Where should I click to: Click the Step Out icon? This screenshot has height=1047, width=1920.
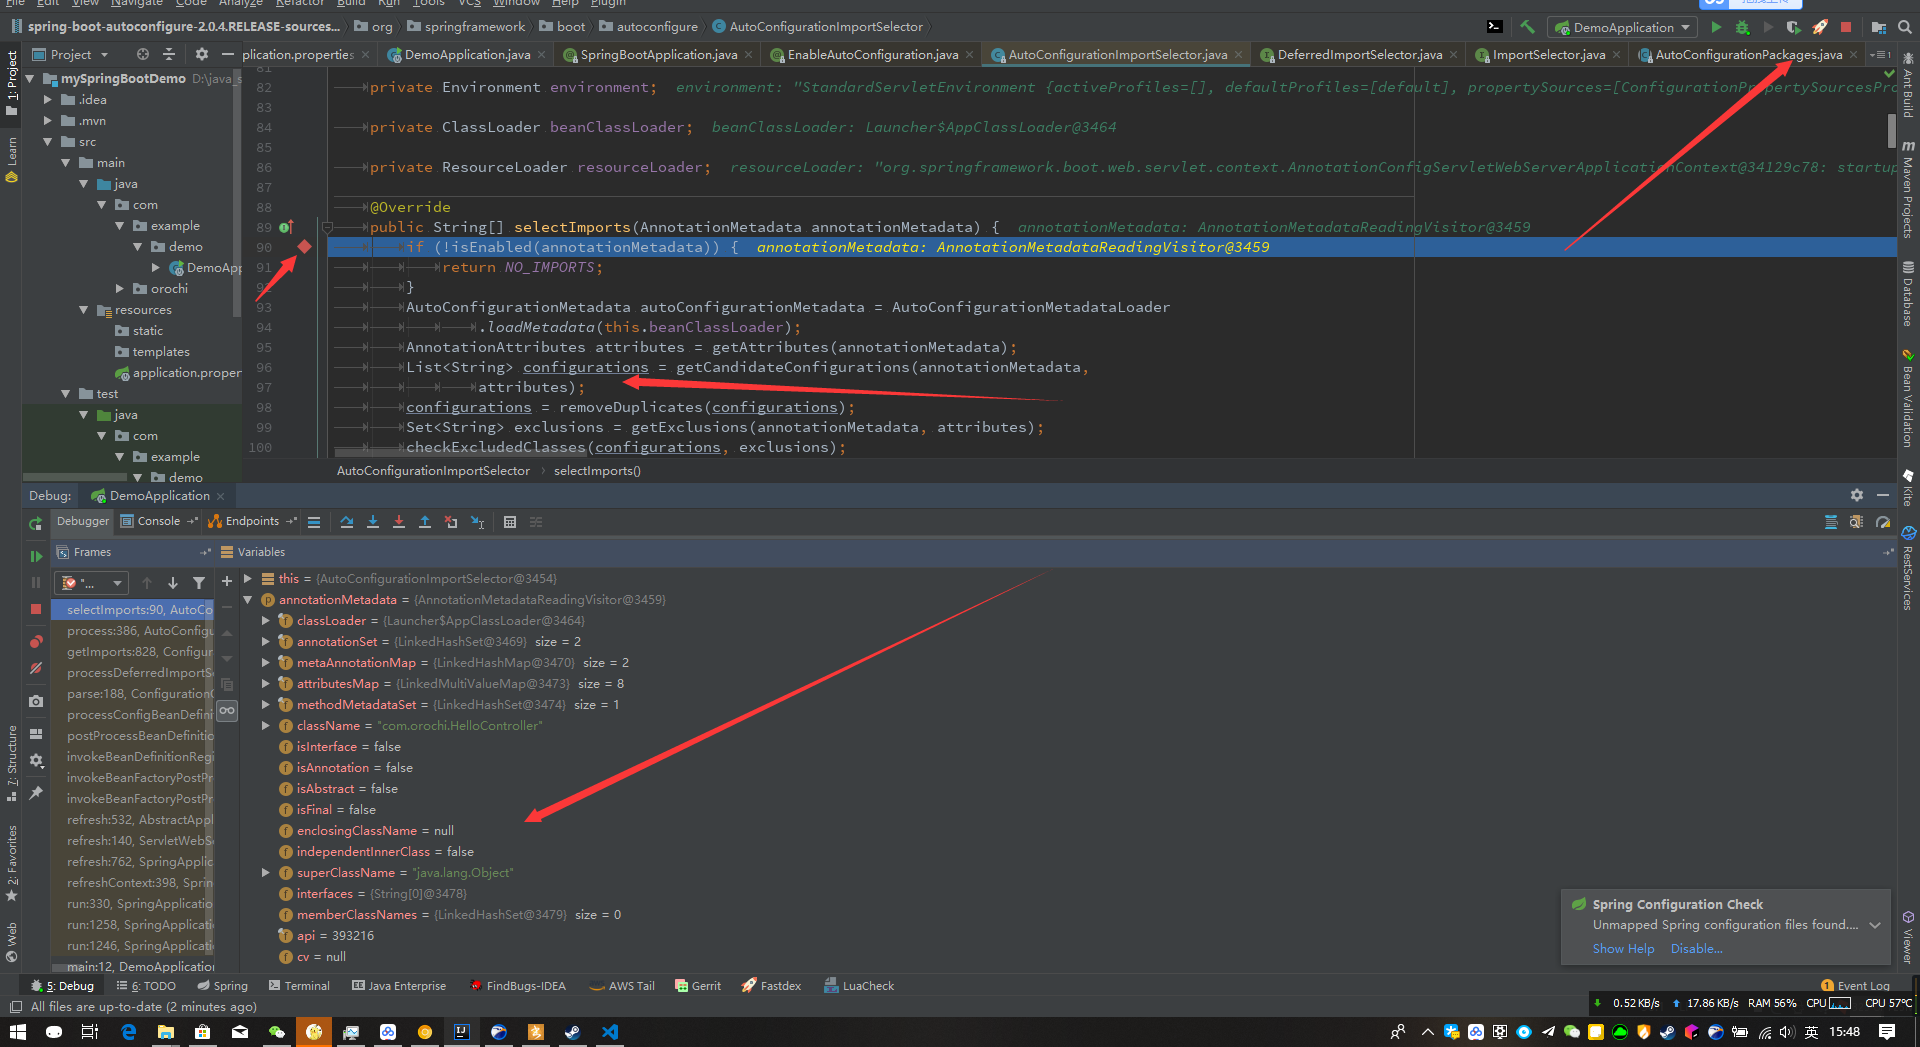(425, 522)
